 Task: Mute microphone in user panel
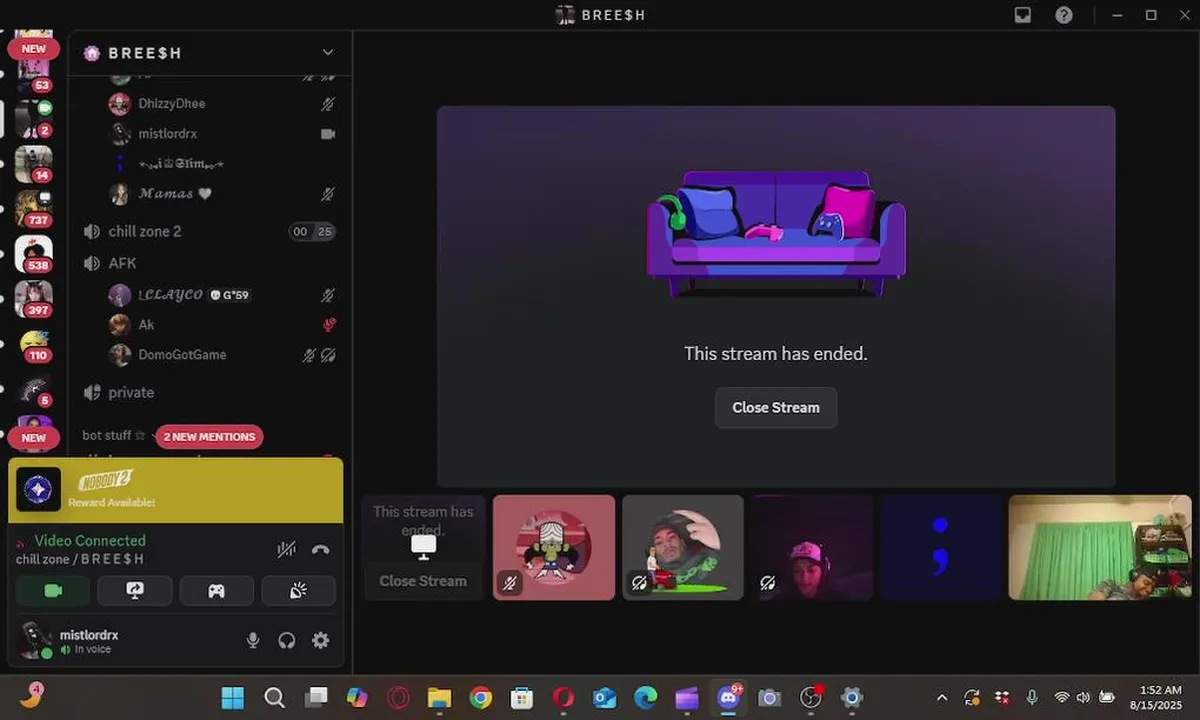click(x=253, y=640)
